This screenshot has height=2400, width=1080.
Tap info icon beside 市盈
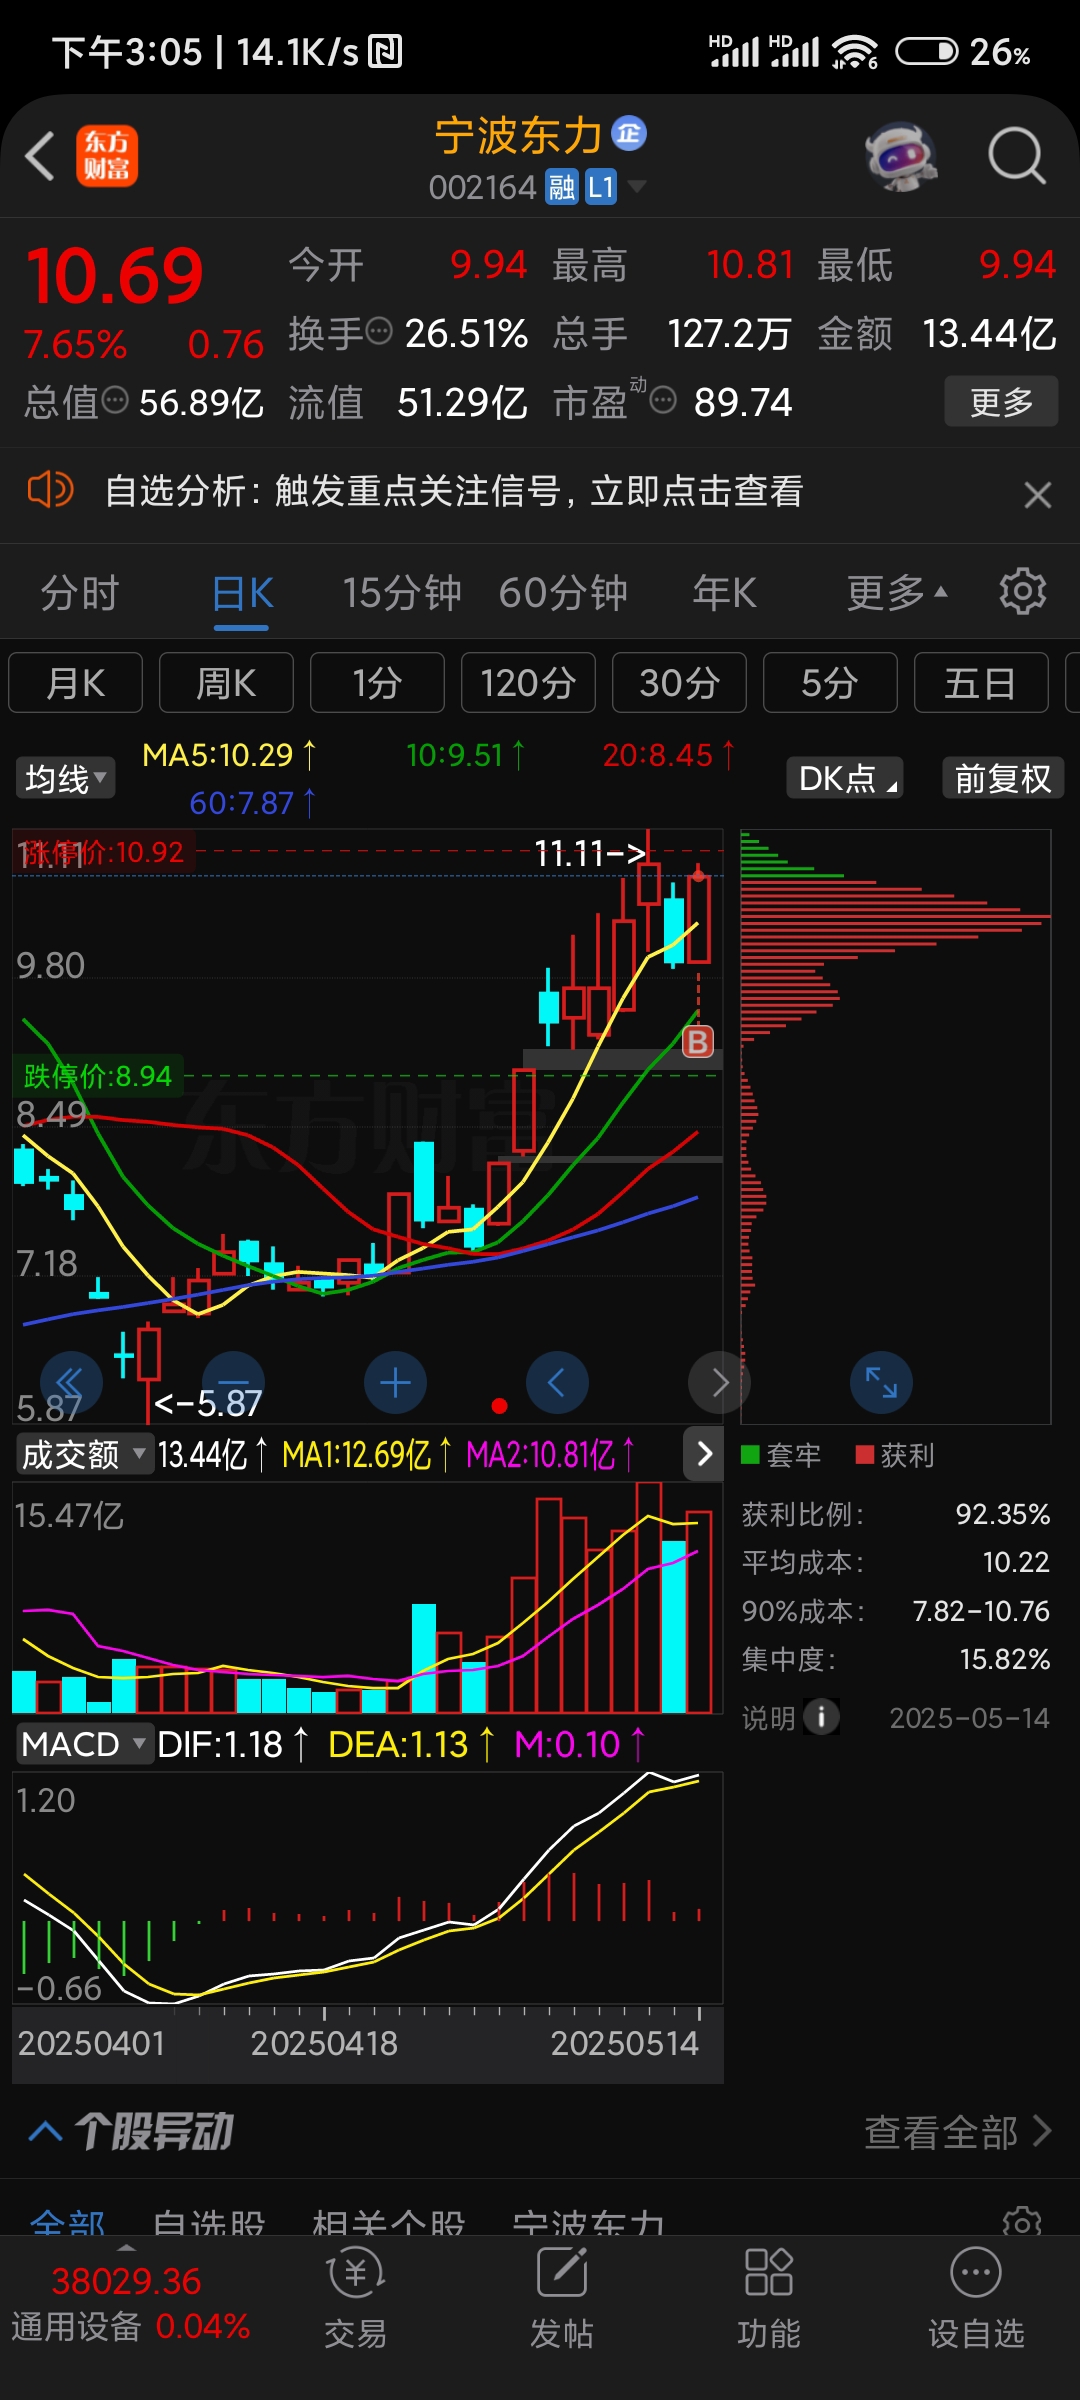coord(663,401)
